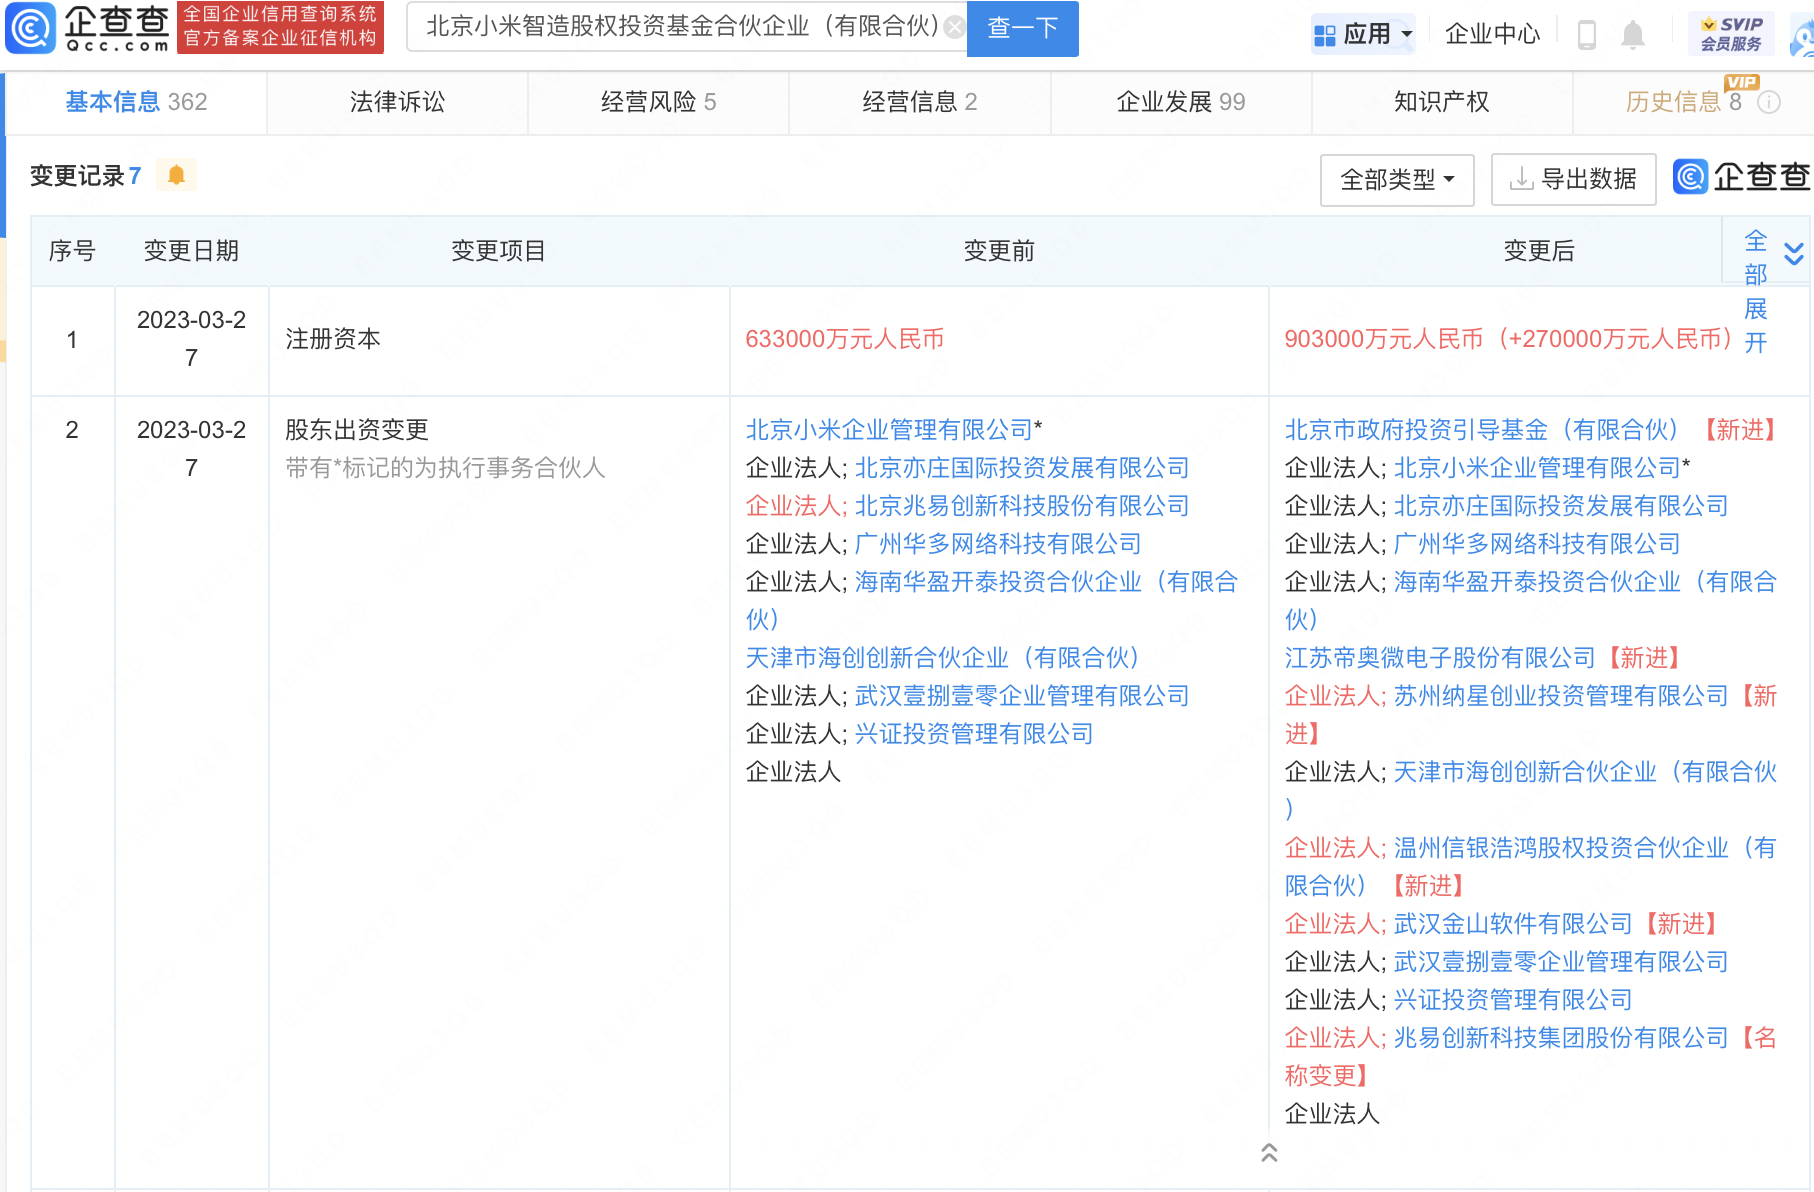Open 北京兆易创新科技股份有限公司 link
The height and width of the screenshot is (1192, 1814).
click(1021, 506)
